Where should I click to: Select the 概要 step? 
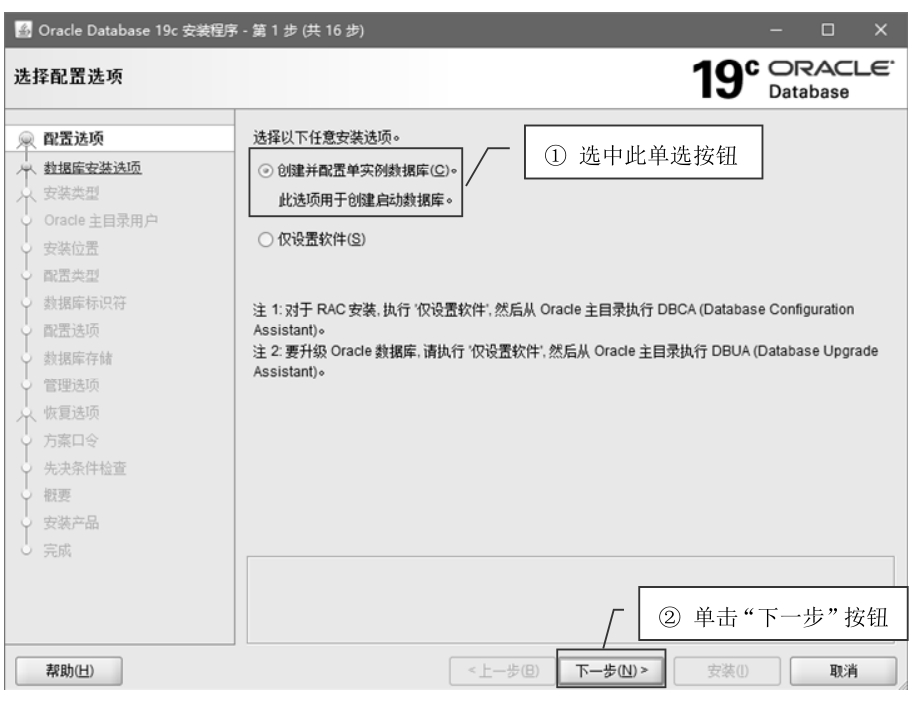(x=57, y=495)
